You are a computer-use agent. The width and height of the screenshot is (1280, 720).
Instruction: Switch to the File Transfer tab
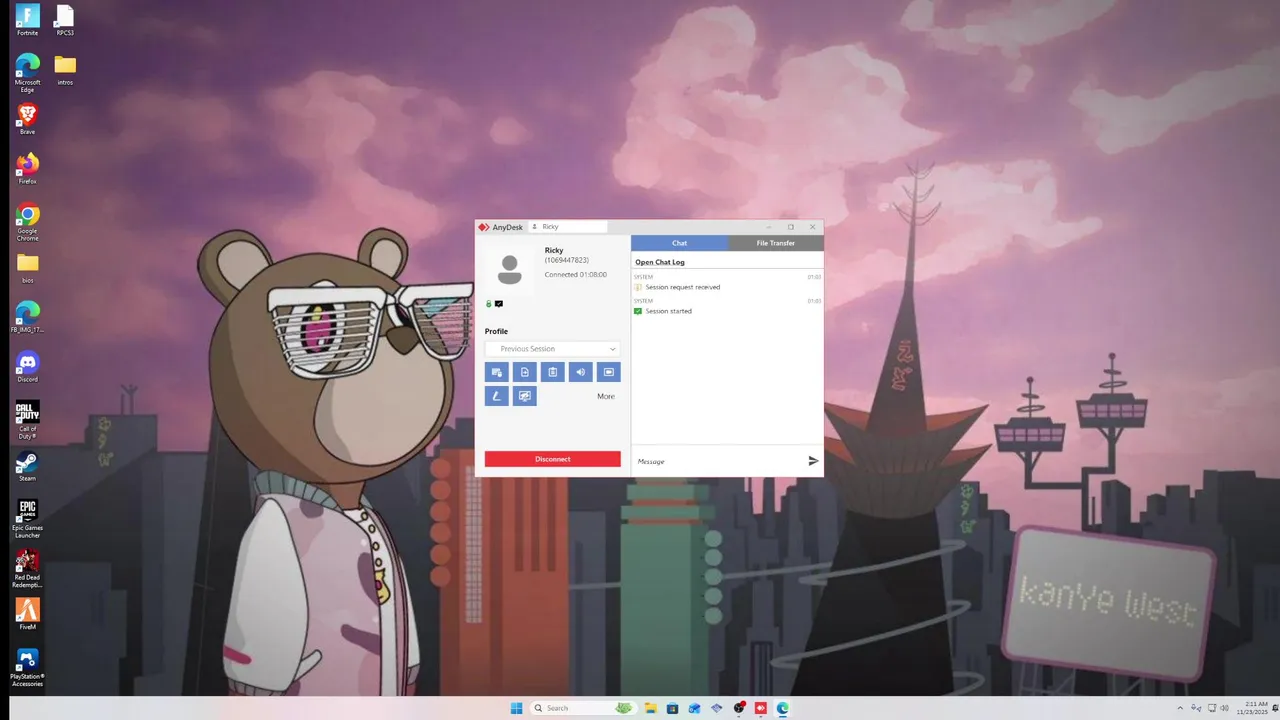776,243
